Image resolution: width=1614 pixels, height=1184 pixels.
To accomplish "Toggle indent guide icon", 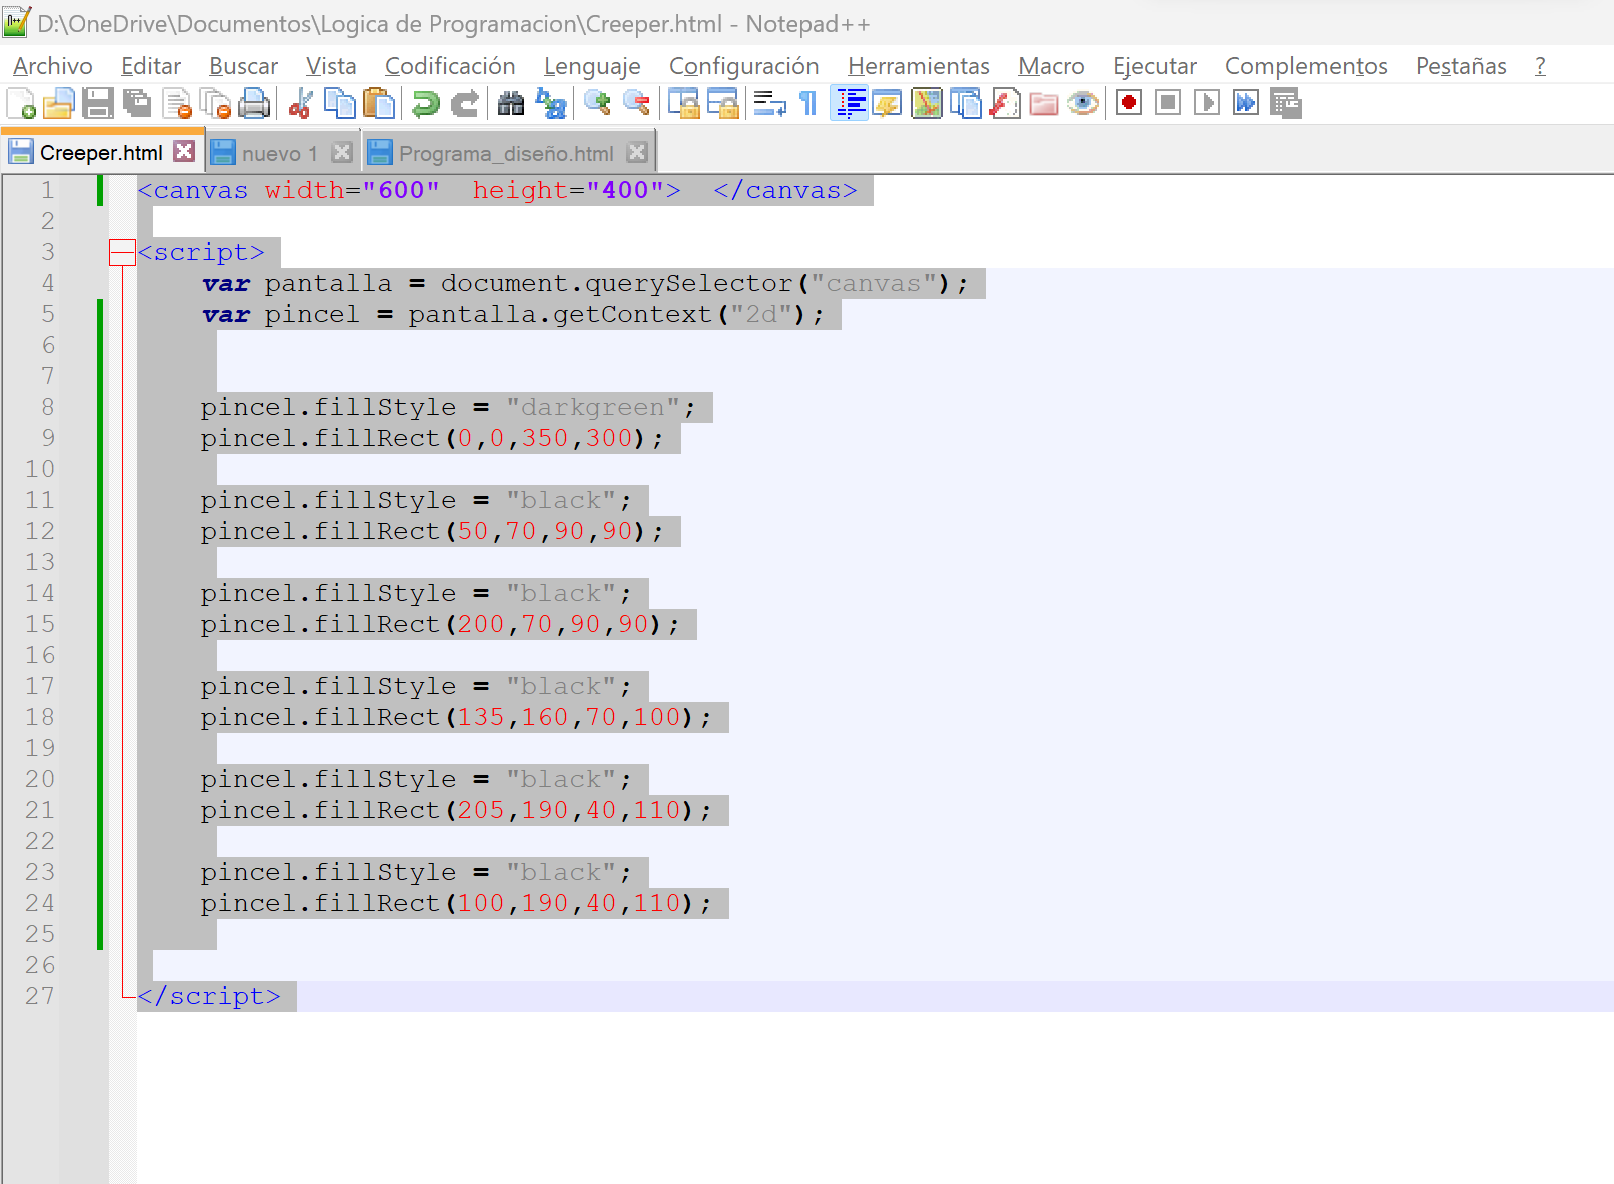I will pos(850,103).
